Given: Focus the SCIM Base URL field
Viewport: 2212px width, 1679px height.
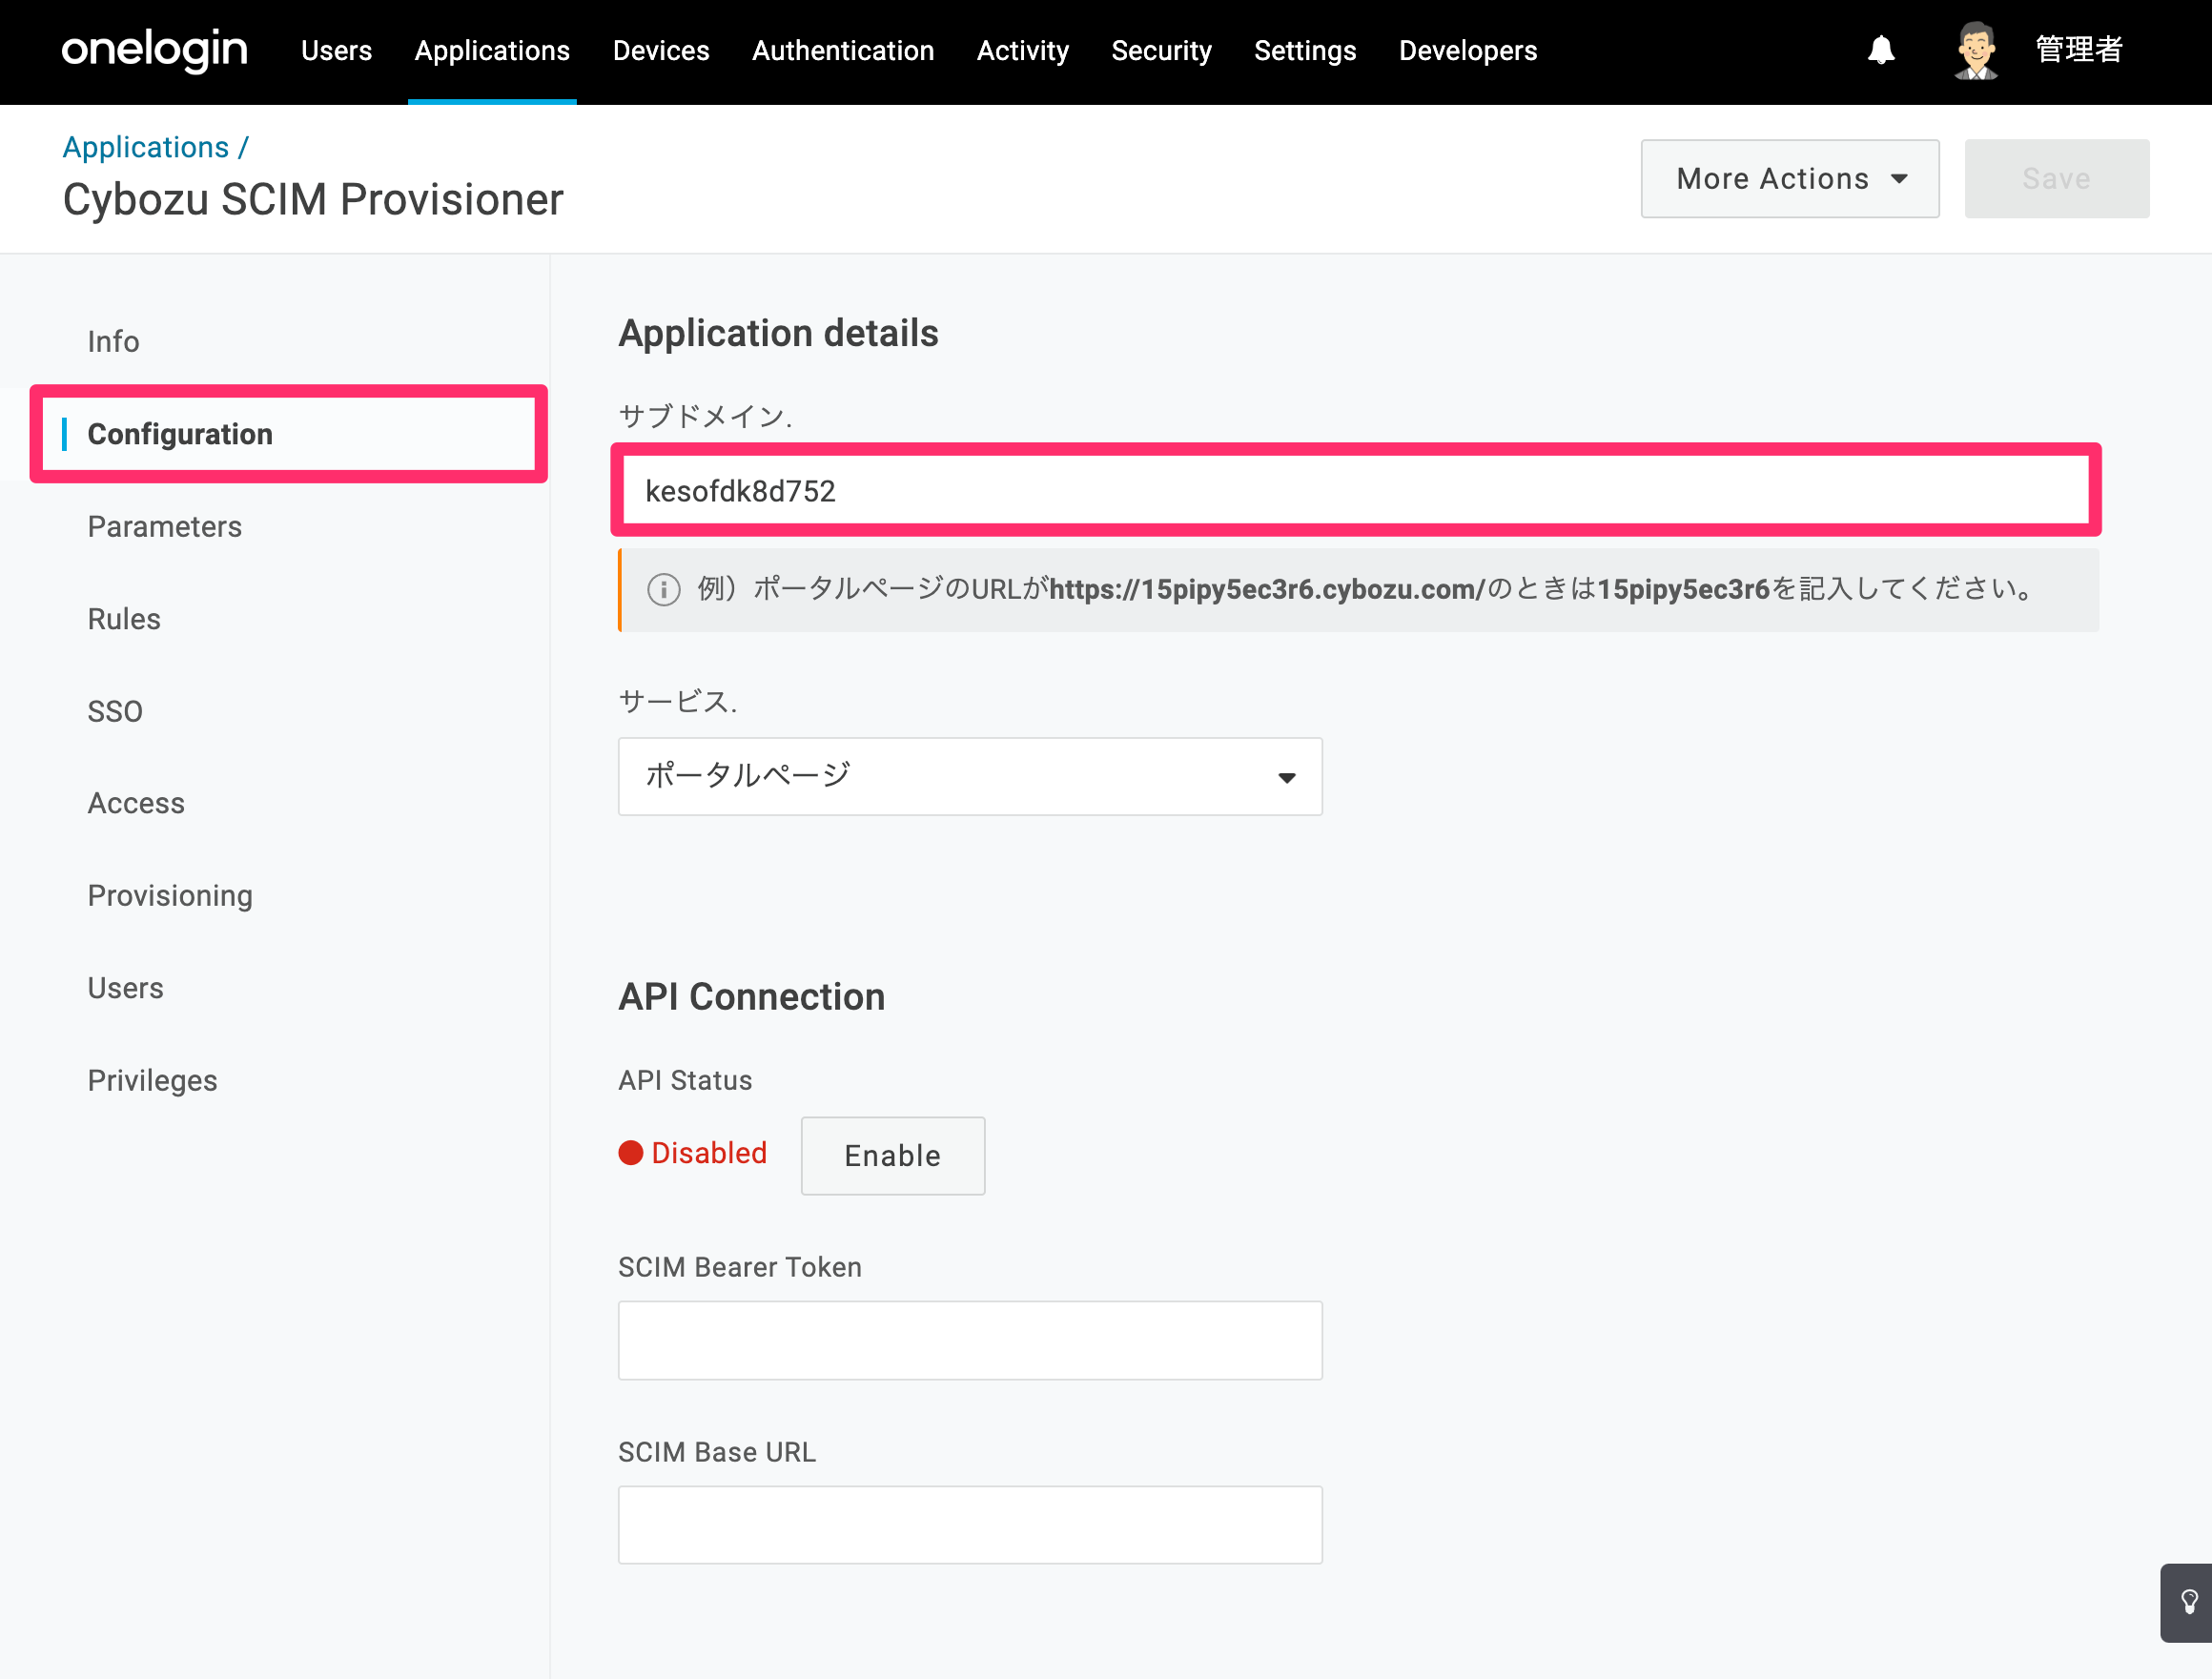Looking at the screenshot, I should coord(970,1525).
